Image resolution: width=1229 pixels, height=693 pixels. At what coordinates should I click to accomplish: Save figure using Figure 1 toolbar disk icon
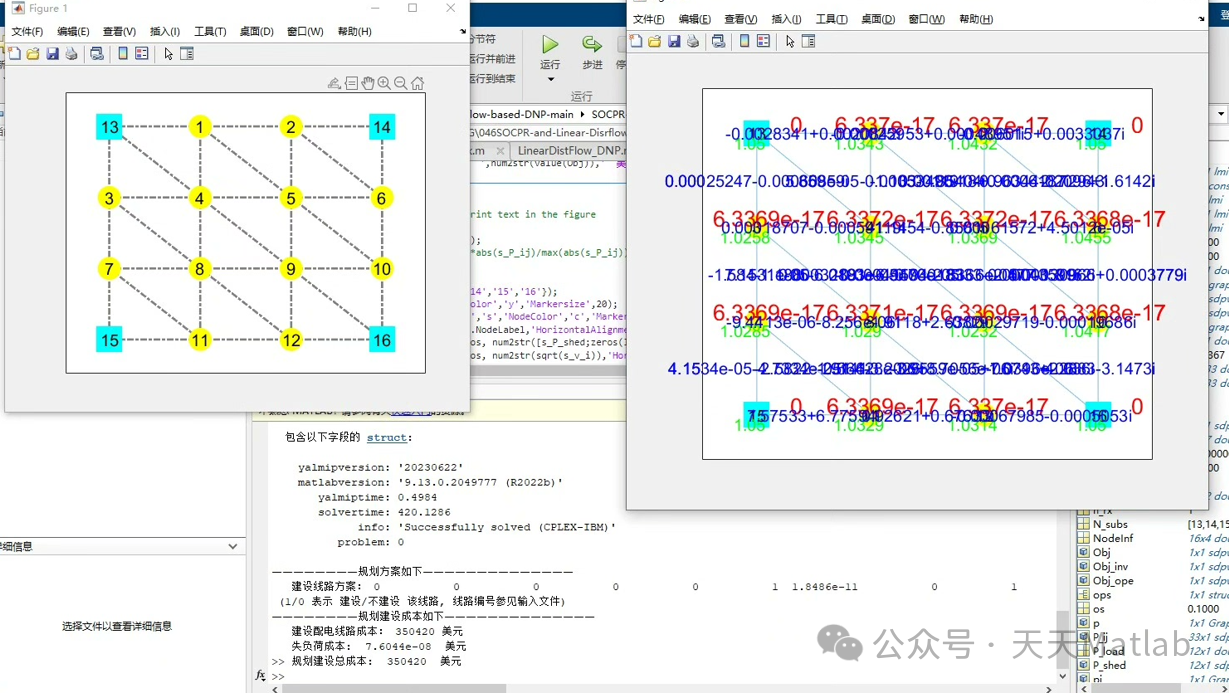(52, 54)
